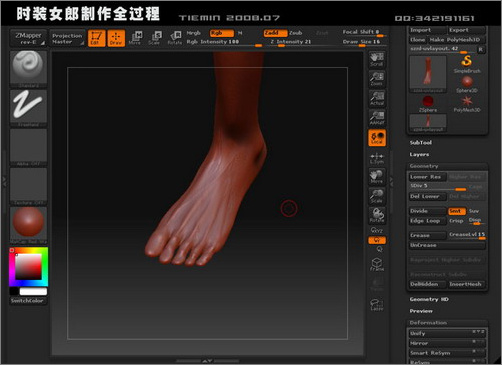Viewport: 502px width, 365px height.
Task: Click the Actual size icon
Action: coord(377,98)
